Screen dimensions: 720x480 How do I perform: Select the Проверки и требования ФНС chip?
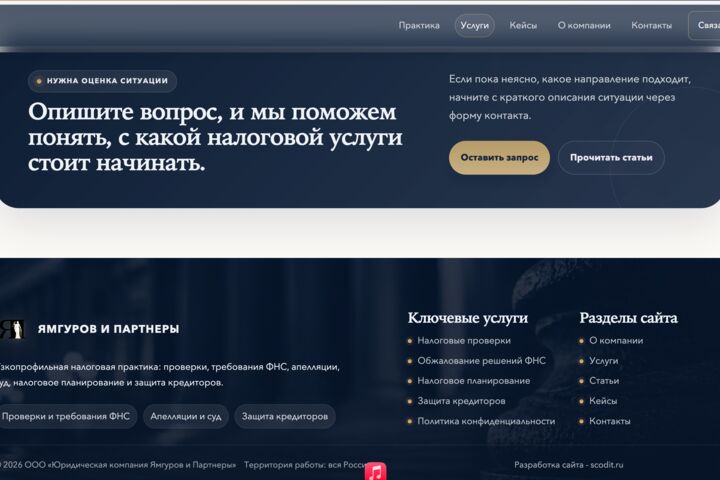pyautogui.click(x=66, y=417)
